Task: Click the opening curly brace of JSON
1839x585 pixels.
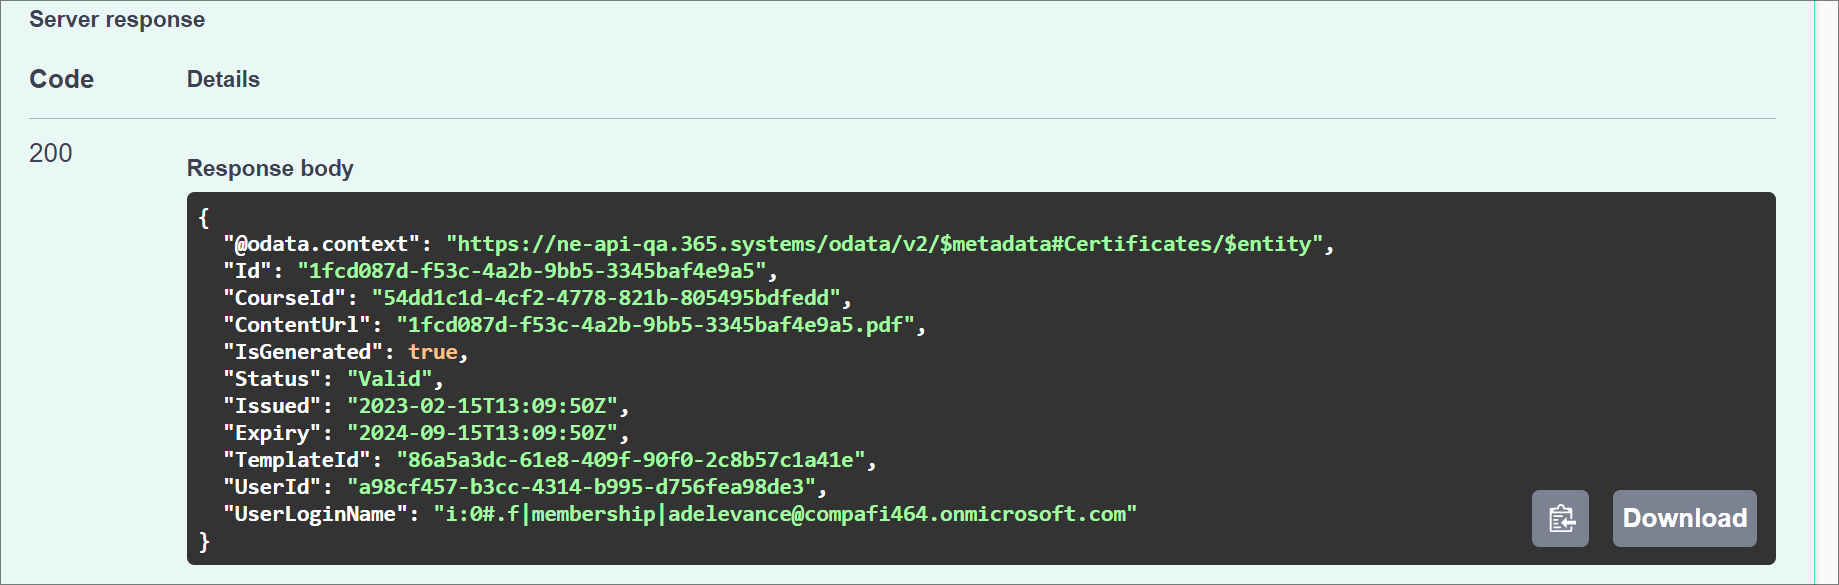Action: click(x=204, y=217)
